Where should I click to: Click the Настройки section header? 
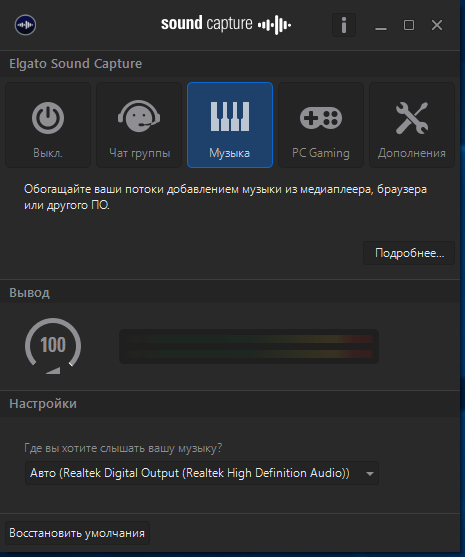(43, 404)
